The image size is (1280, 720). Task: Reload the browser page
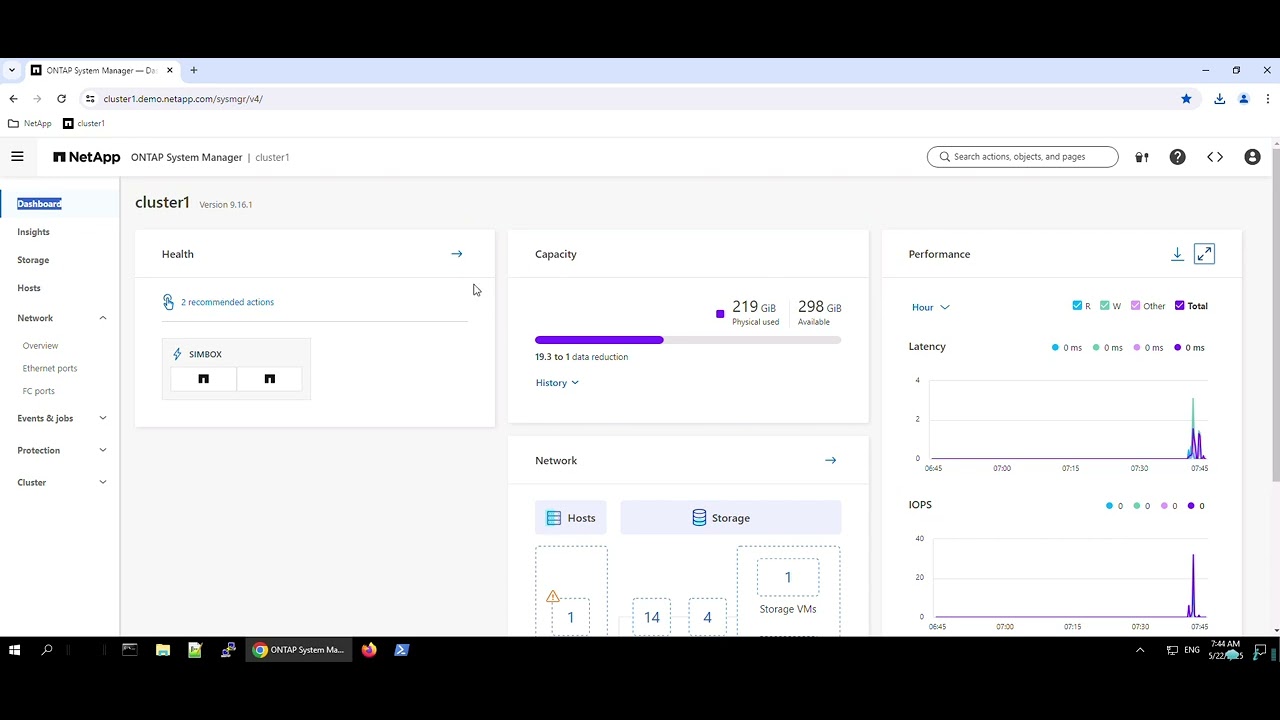click(61, 99)
